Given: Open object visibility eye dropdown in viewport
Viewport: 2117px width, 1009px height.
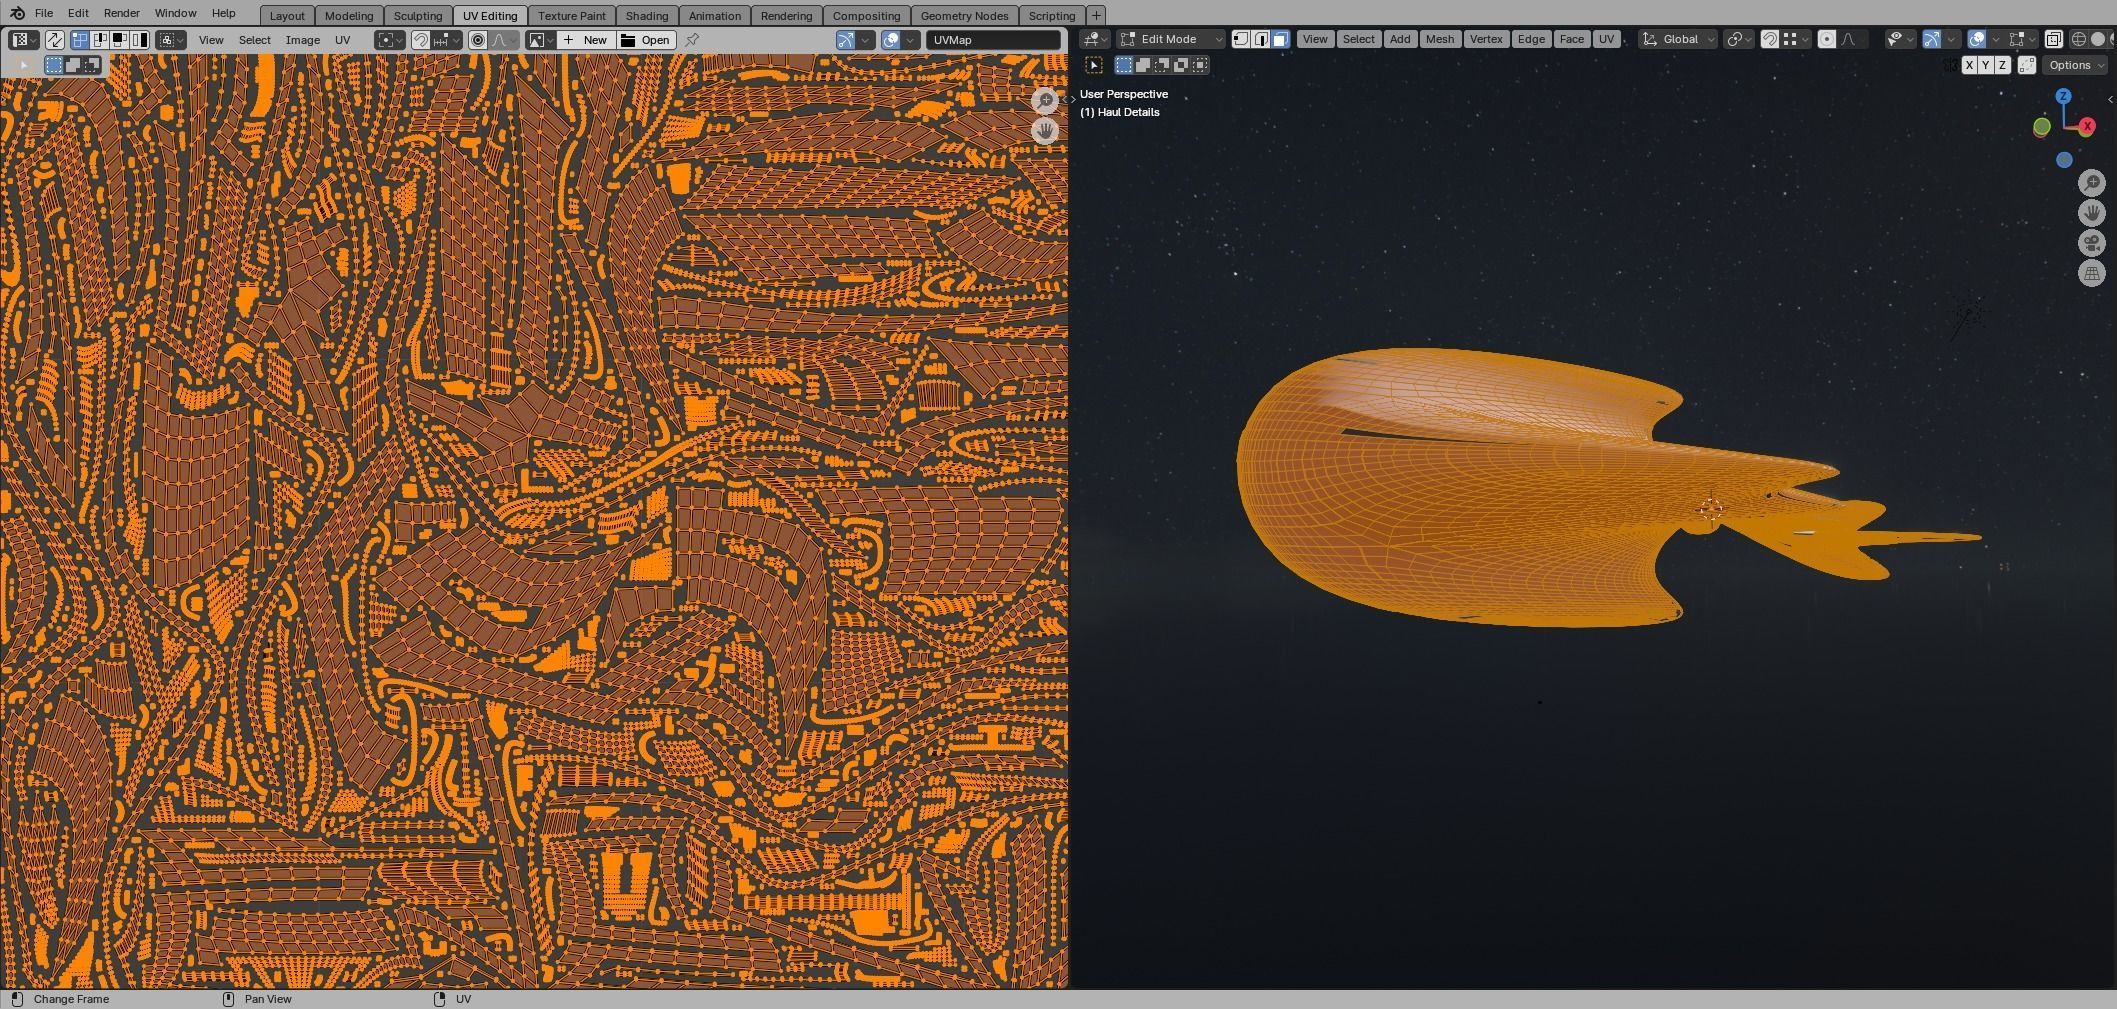Looking at the screenshot, I should [x=1900, y=39].
